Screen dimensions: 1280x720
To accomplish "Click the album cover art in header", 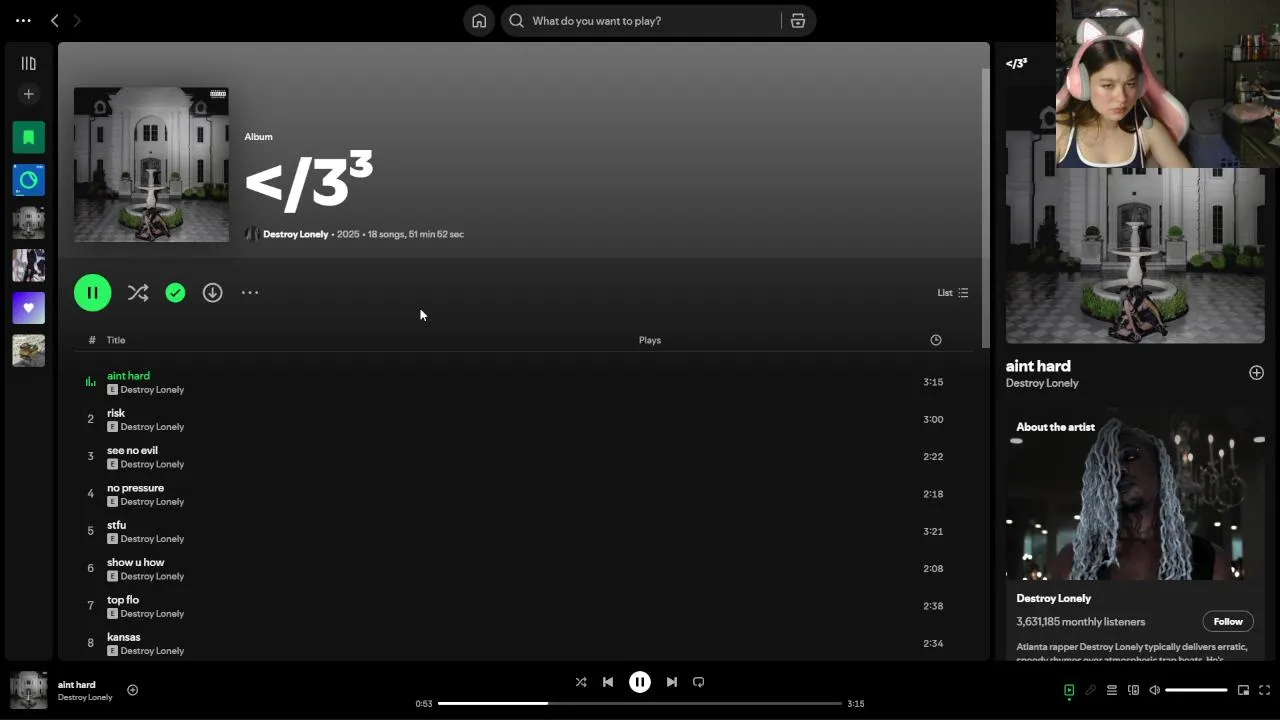I will [x=151, y=164].
